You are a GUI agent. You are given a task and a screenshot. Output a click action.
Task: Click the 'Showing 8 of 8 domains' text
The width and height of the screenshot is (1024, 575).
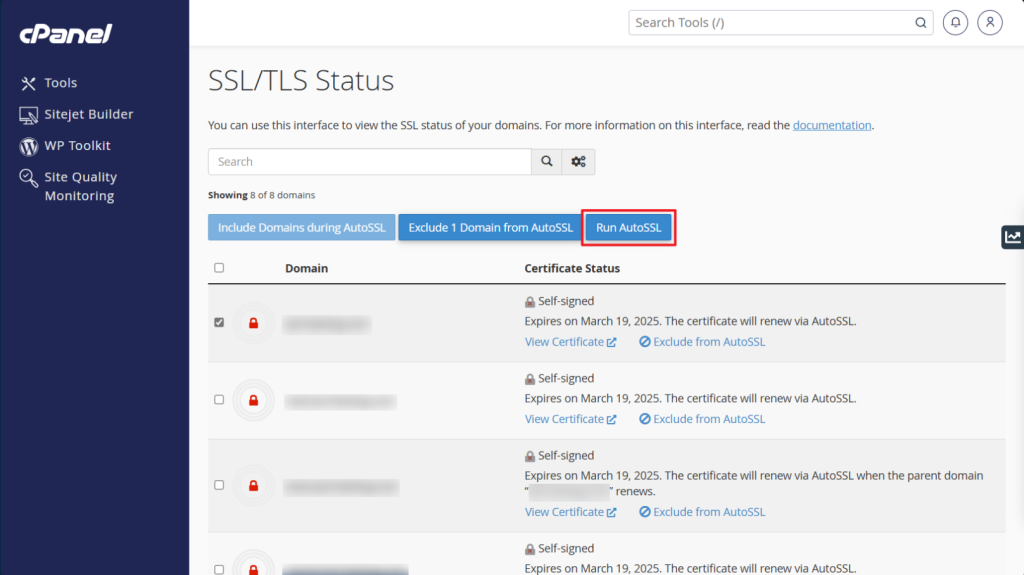coord(261,195)
